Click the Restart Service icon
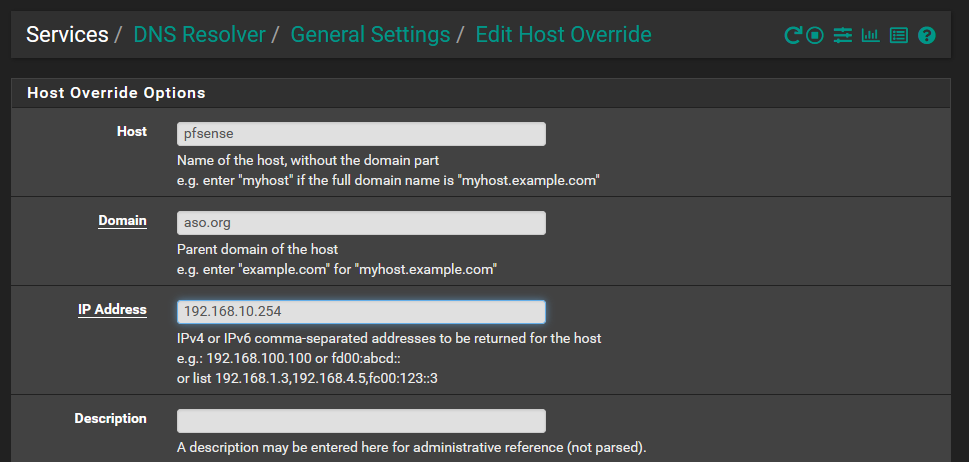Screen dimensions: 969x462 792,36
